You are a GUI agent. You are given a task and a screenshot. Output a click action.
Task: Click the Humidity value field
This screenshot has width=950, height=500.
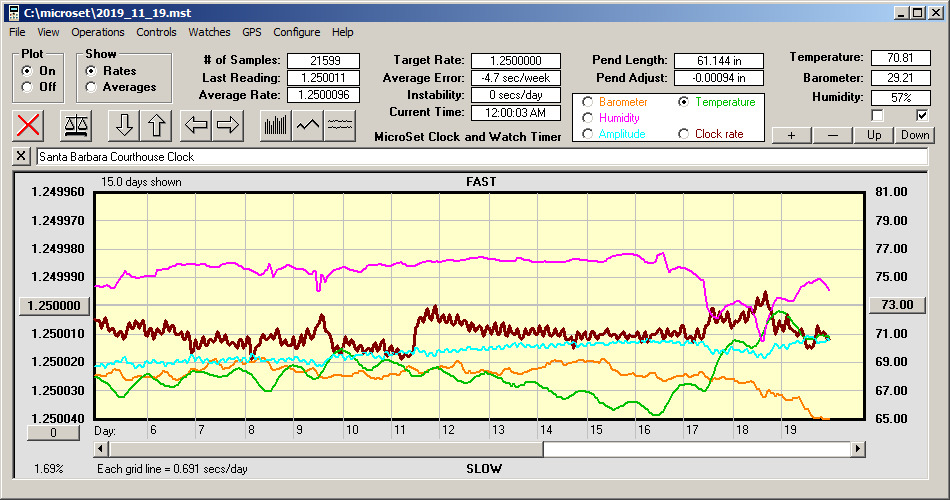(900, 97)
